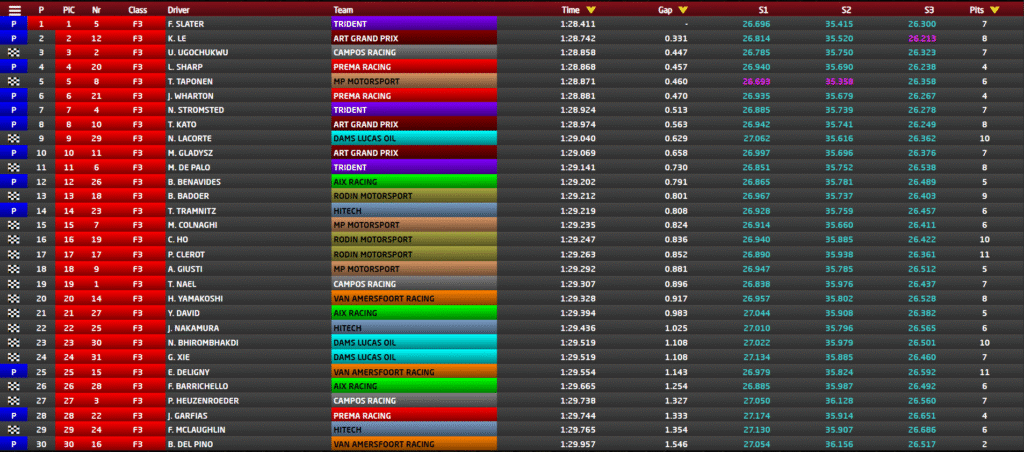Click the blue 'P' icon for E. Deligny
The width and height of the screenshot is (1024, 452).
click(x=14, y=371)
